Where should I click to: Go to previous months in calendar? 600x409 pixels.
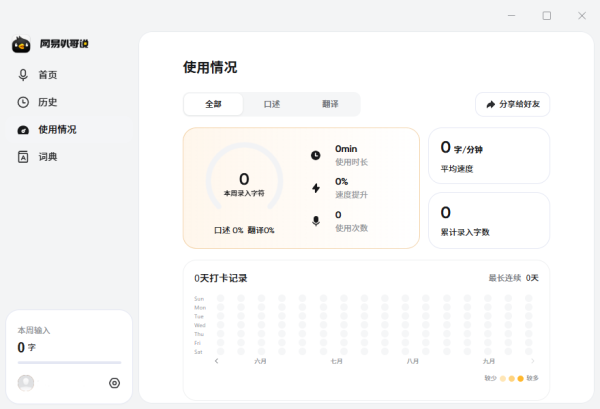point(217,361)
